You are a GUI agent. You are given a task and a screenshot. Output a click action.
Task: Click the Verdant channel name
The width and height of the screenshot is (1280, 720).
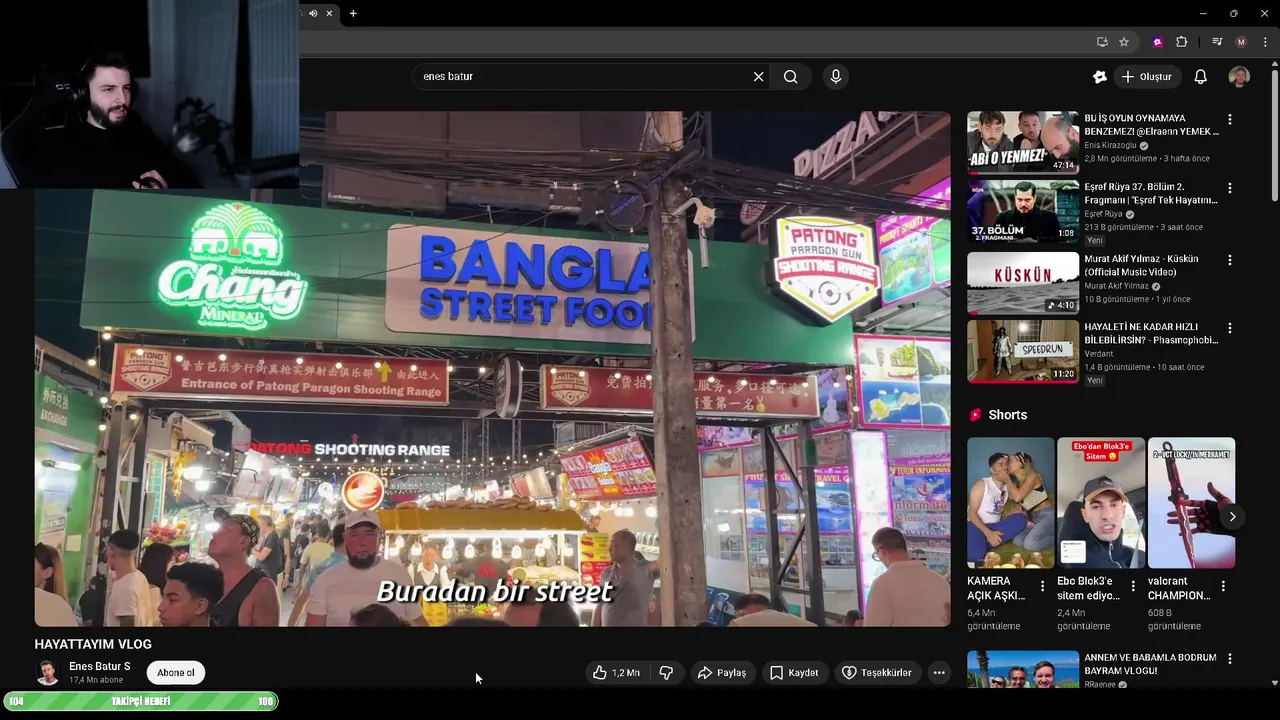(1099, 353)
